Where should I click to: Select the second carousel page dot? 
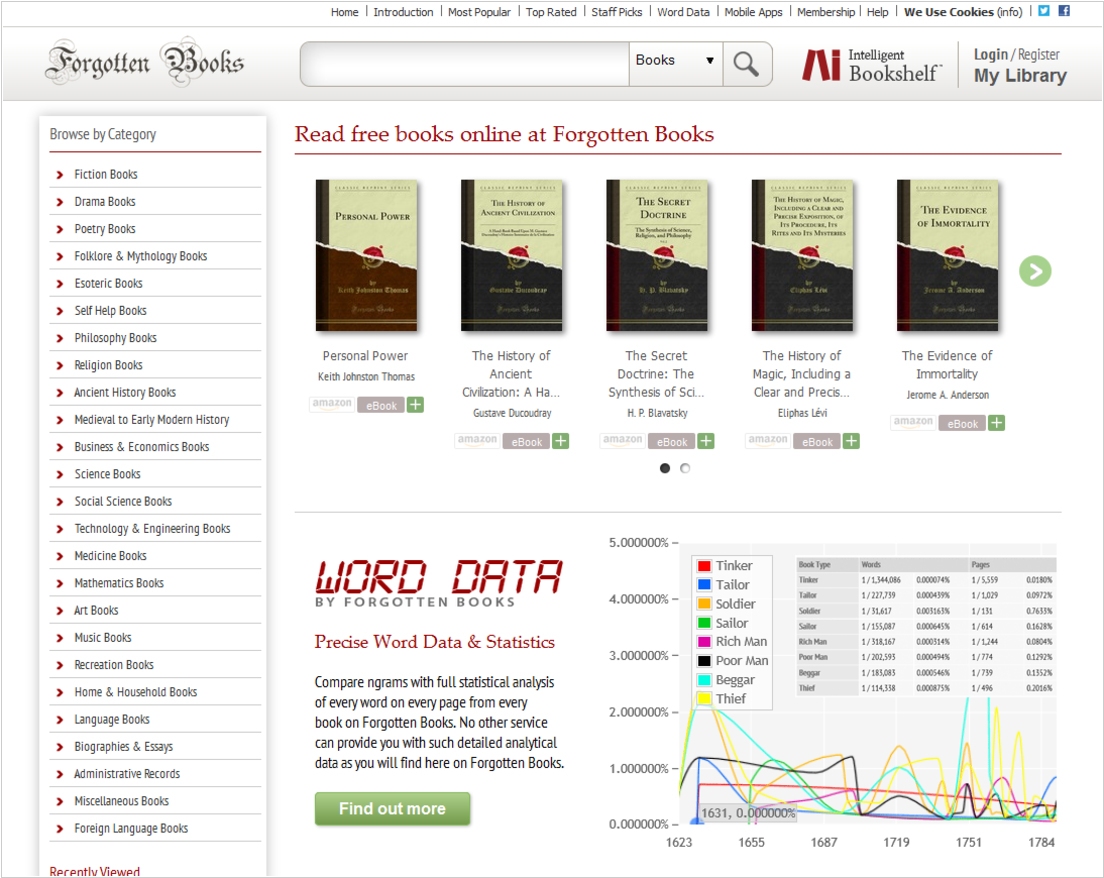coord(685,468)
